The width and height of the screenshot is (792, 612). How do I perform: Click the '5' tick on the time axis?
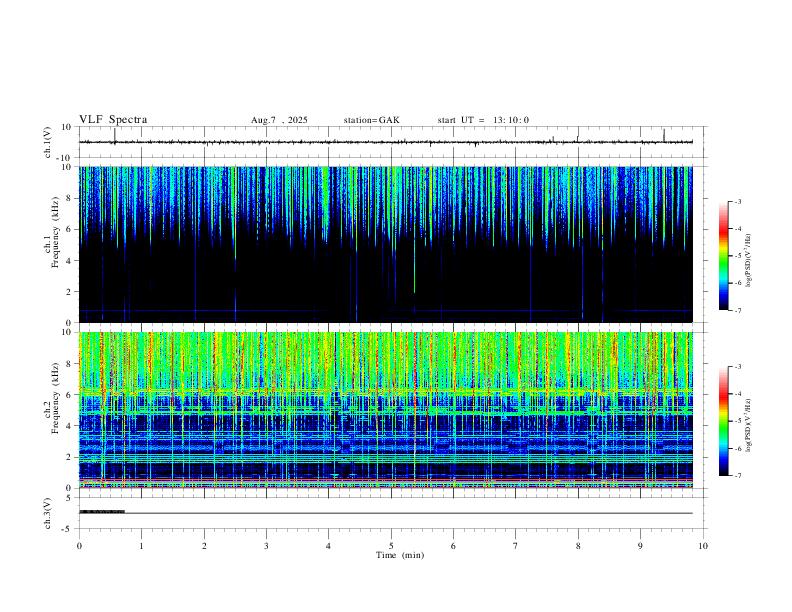click(x=391, y=546)
